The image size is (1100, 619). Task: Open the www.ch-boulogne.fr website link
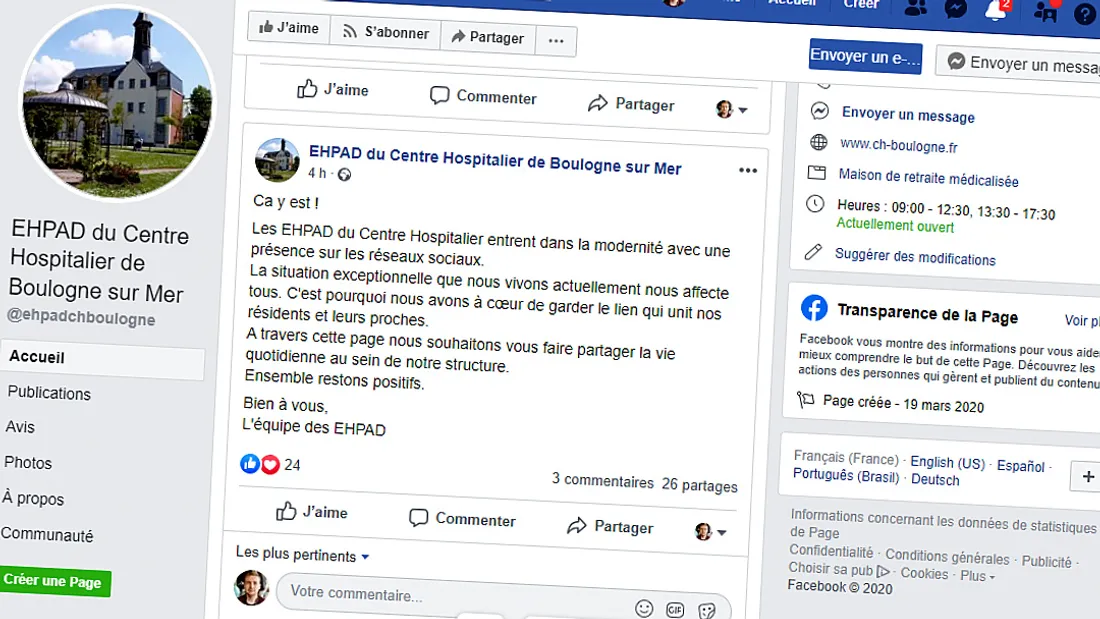tap(899, 145)
